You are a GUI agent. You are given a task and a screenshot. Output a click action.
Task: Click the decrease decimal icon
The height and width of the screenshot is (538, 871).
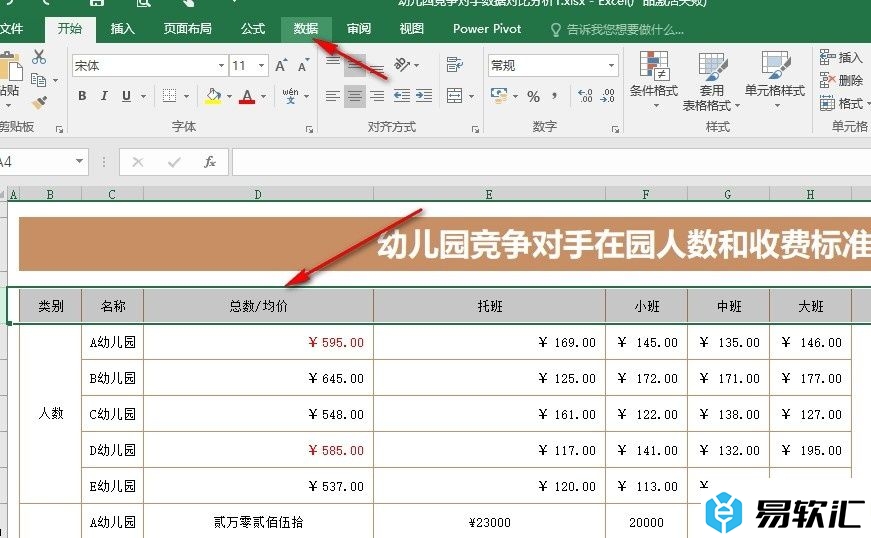coord(608,96)
